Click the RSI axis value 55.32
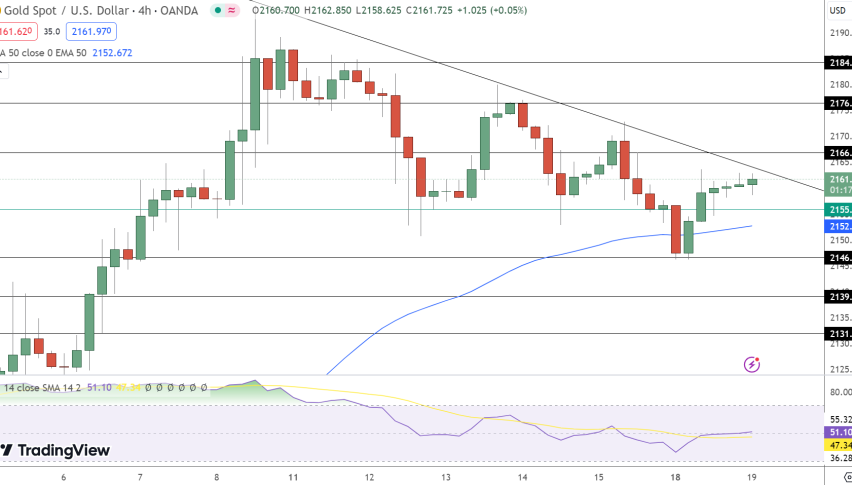Image resolution: width=852 pixels, height=485 pixels. point(841,419)
